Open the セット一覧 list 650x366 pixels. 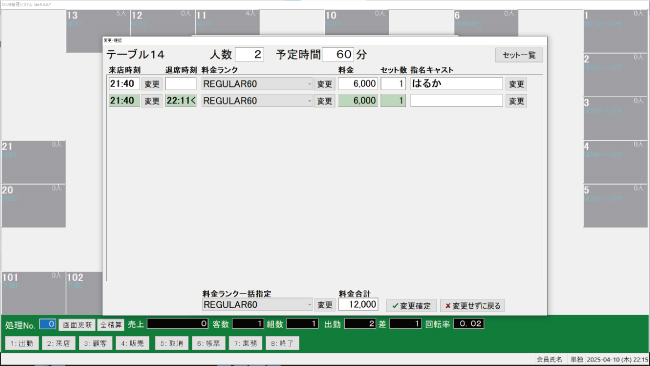519,55
